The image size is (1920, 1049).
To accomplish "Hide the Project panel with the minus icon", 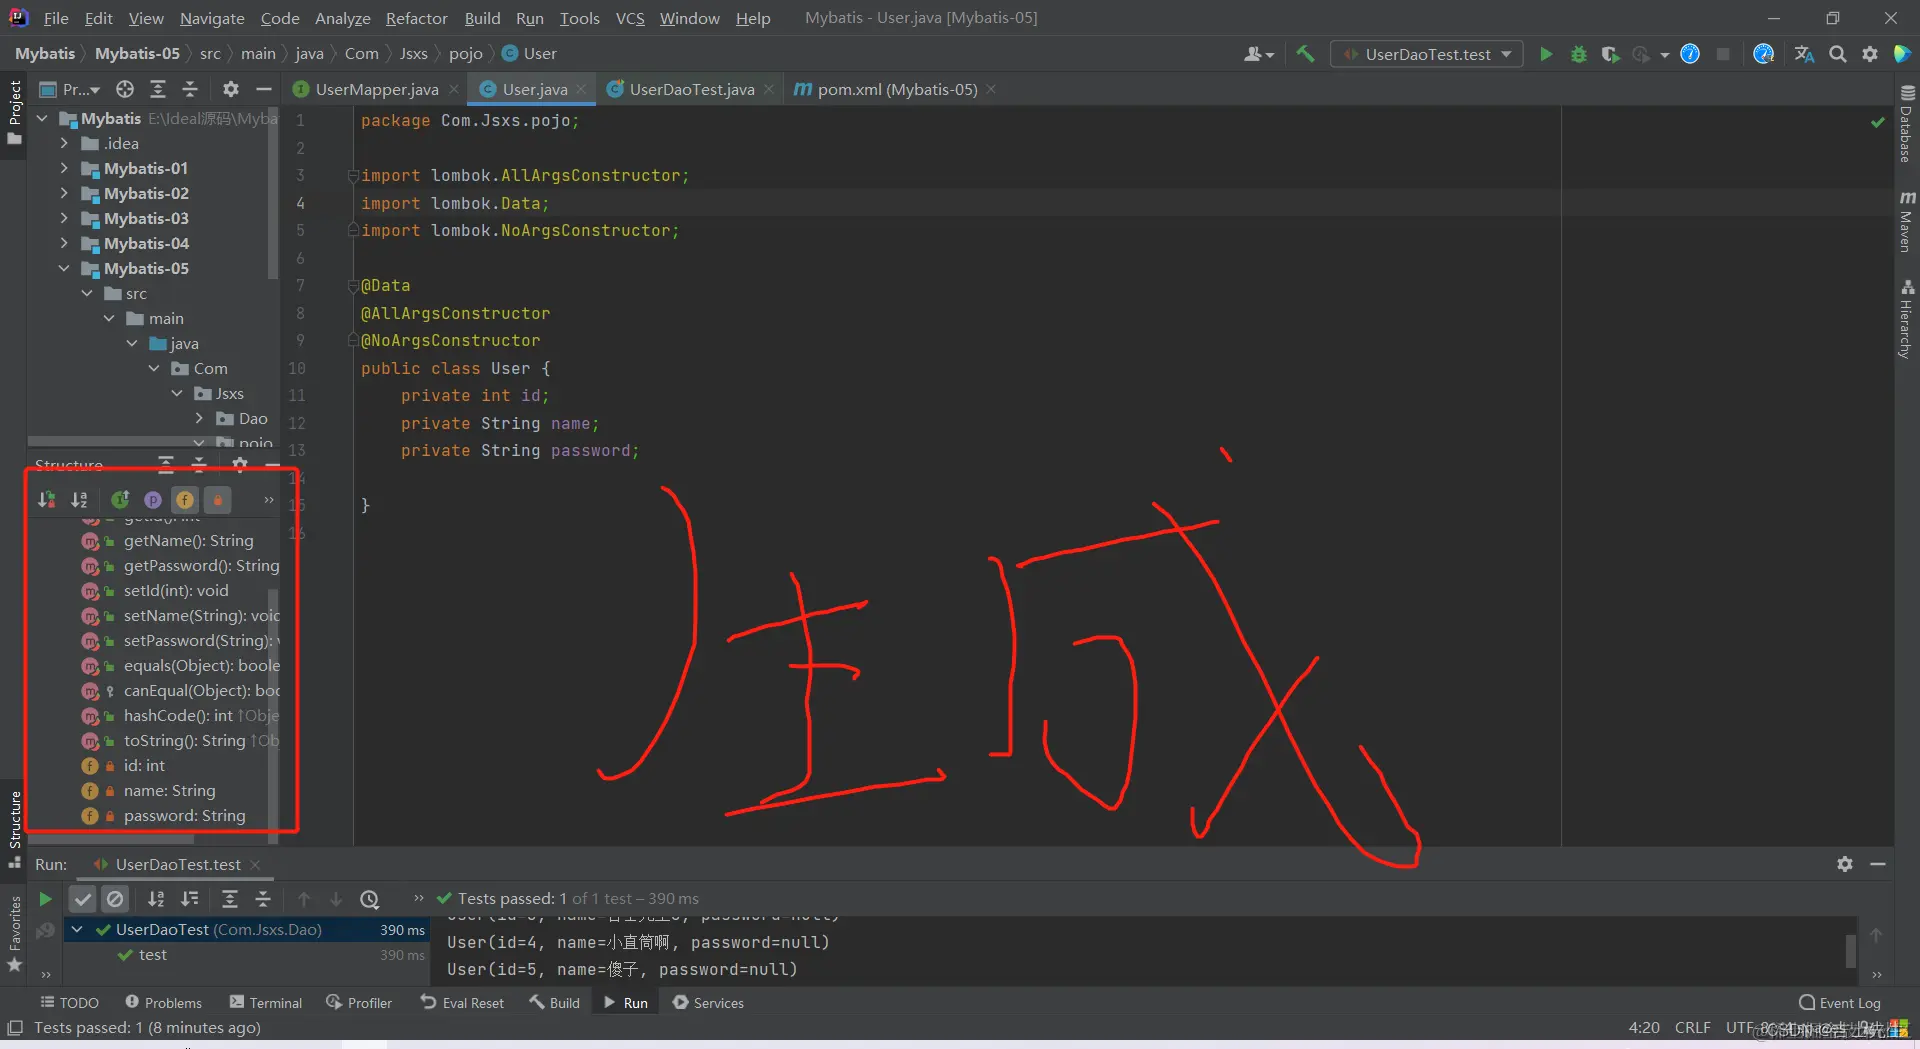I will click(264, 89).
